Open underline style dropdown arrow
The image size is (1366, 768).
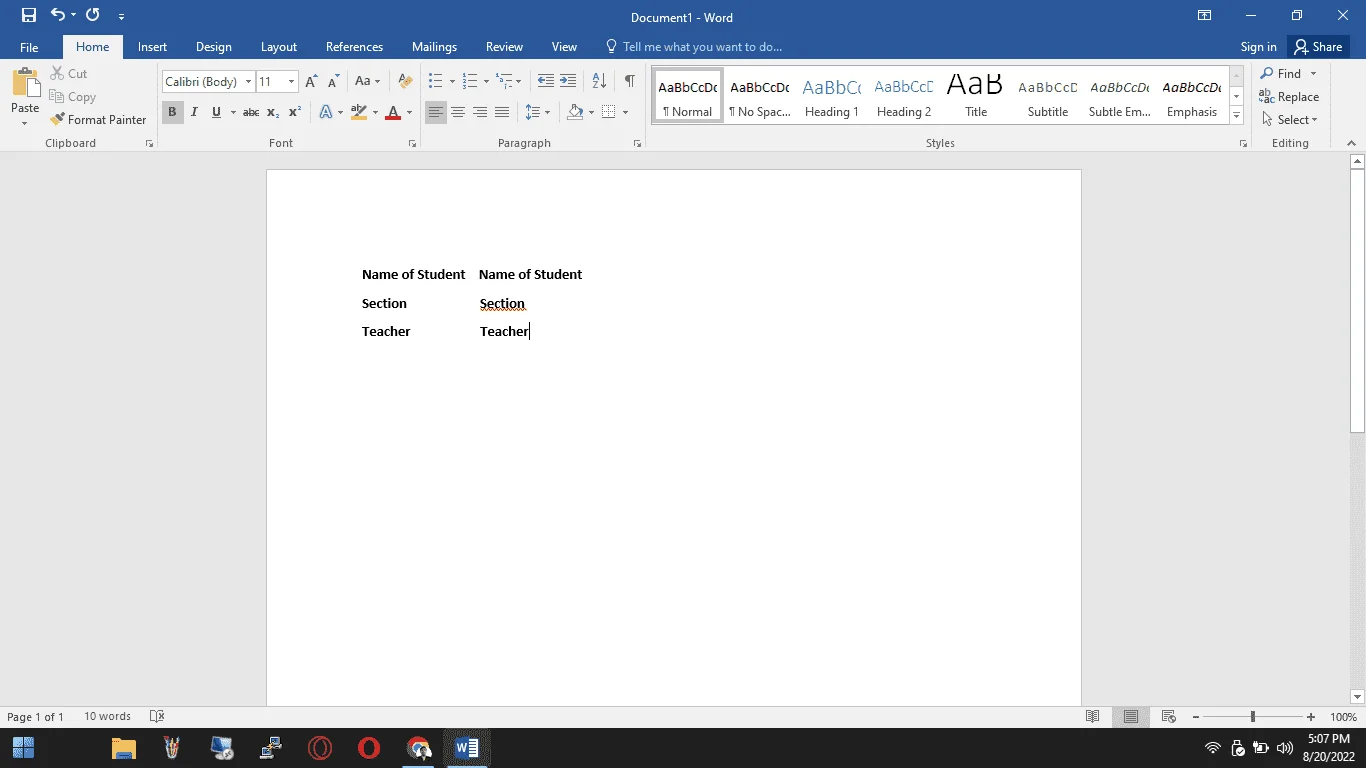(233, 112)
